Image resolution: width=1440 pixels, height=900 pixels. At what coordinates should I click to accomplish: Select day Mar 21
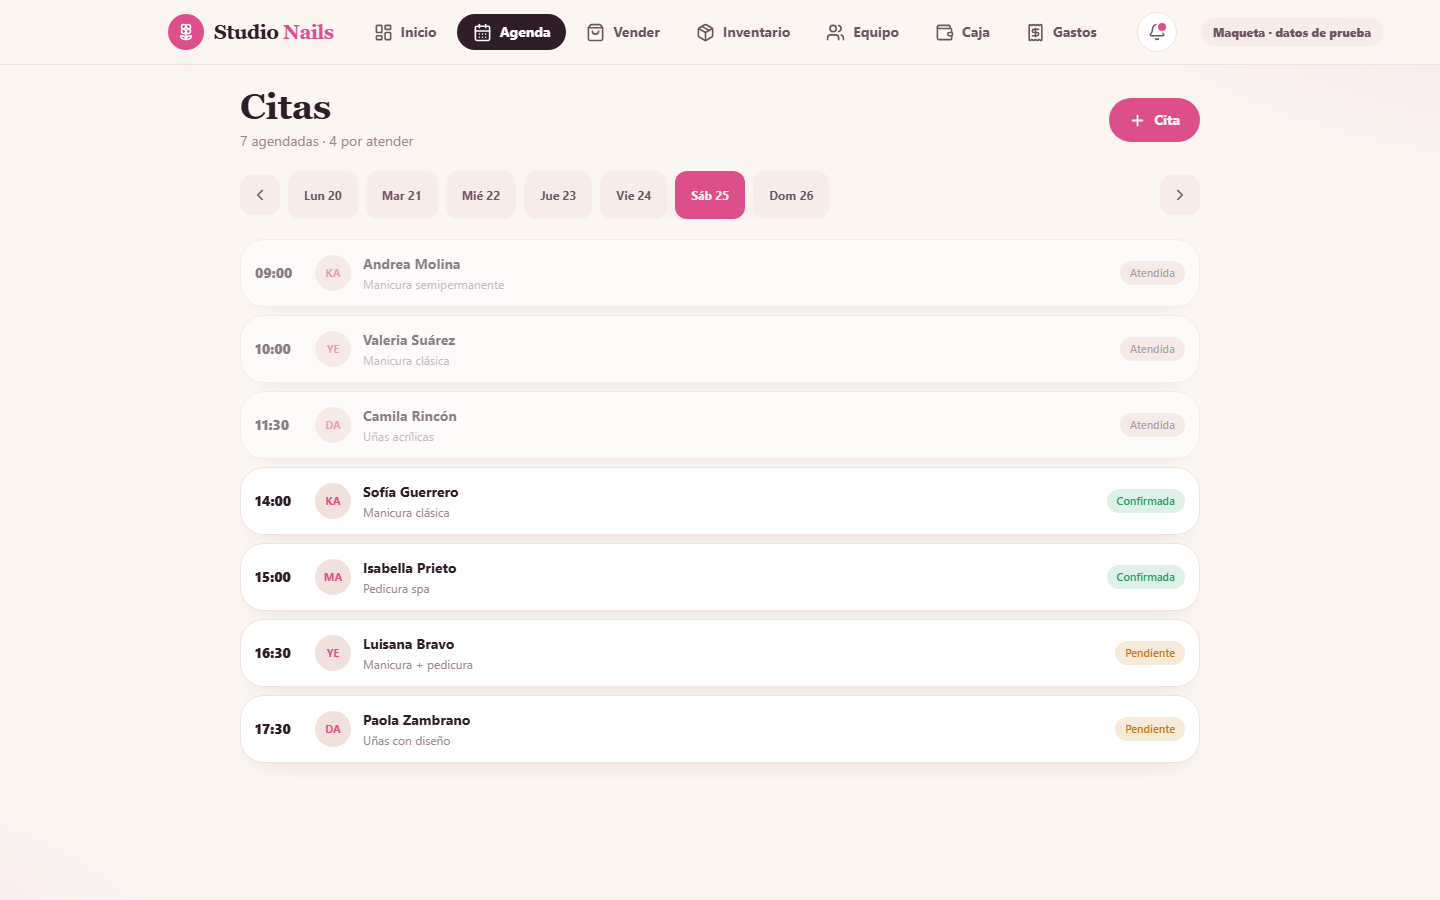coord(401,195)
